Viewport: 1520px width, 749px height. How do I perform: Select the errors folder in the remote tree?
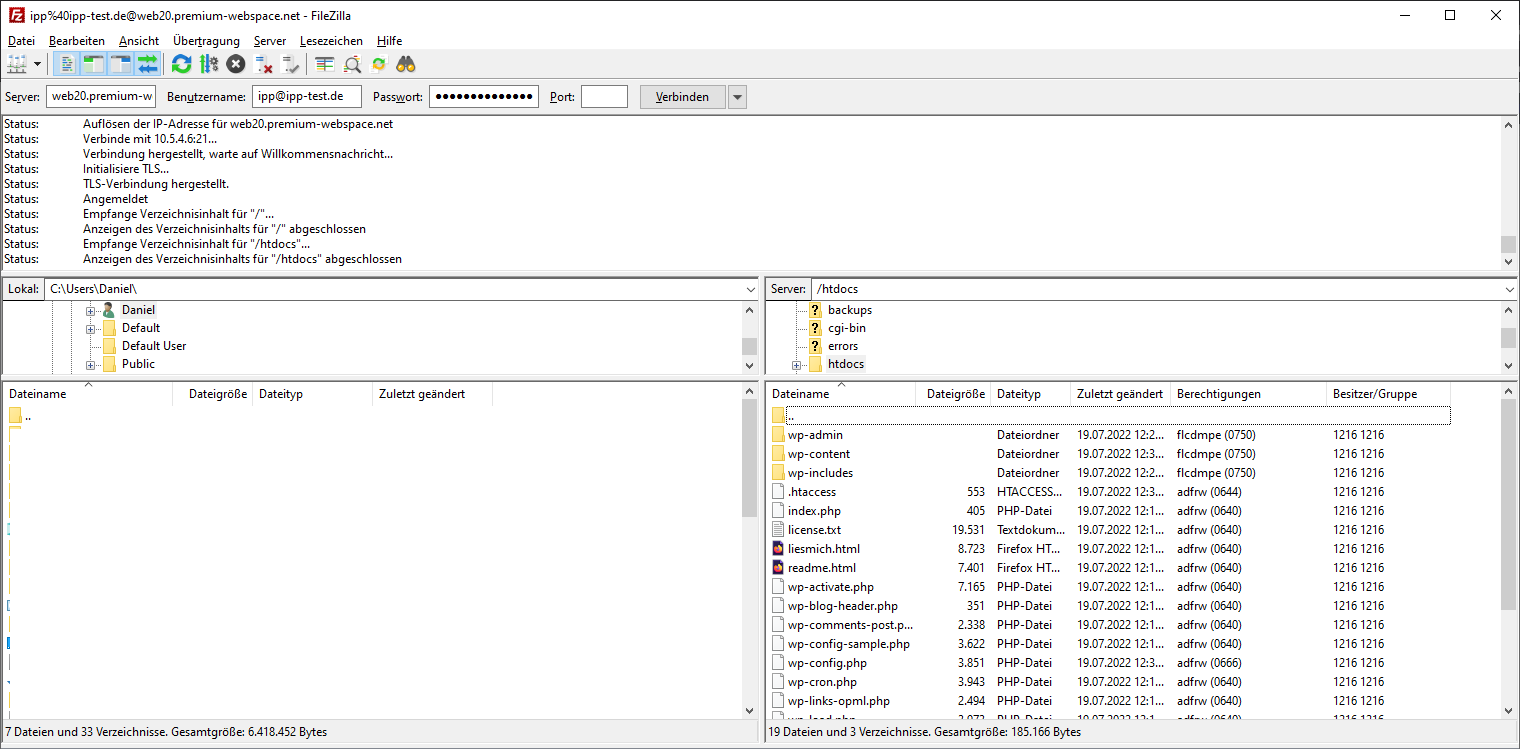click(x=843, y=346)
